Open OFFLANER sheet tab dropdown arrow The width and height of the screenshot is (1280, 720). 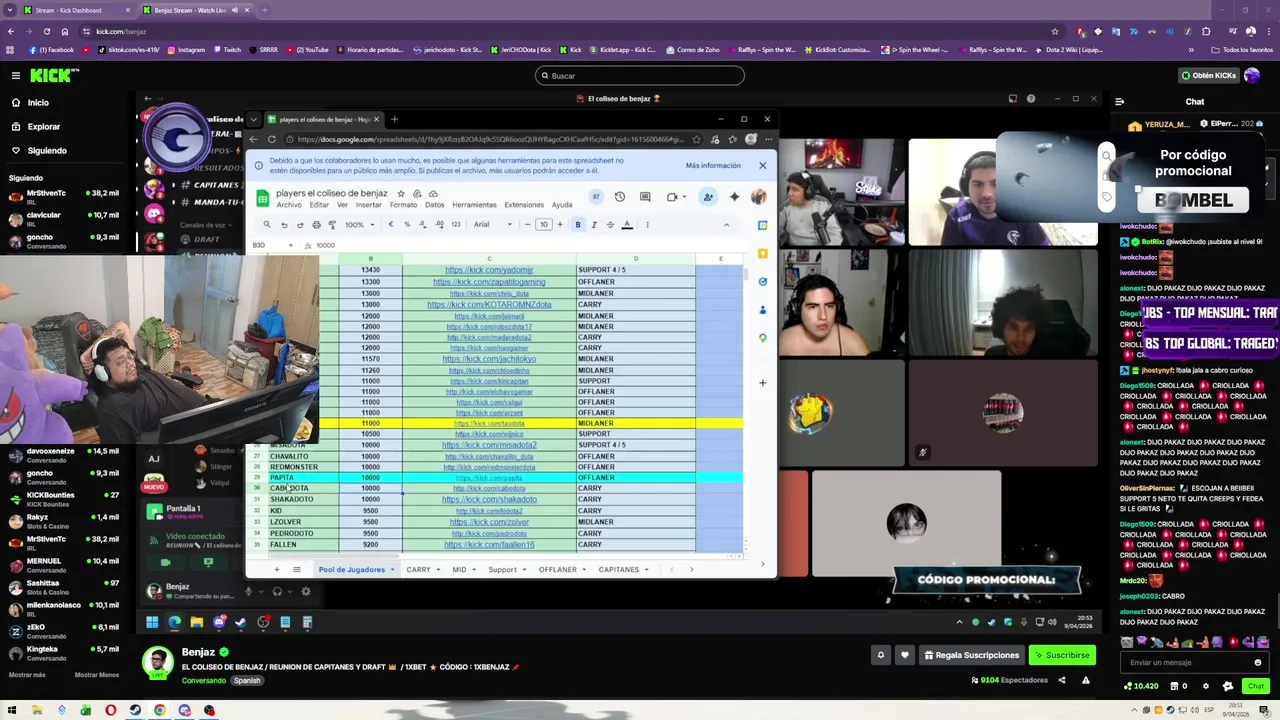pyautogui.click(x=586, y=570)
